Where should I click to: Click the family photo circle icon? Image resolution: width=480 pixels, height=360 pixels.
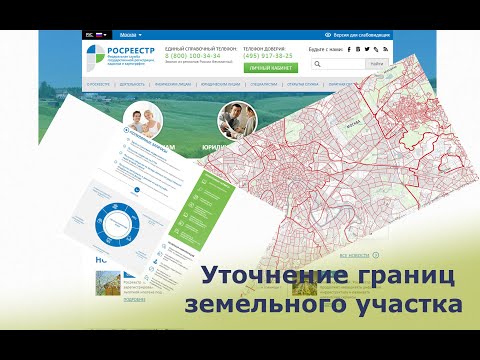(143, 120)
